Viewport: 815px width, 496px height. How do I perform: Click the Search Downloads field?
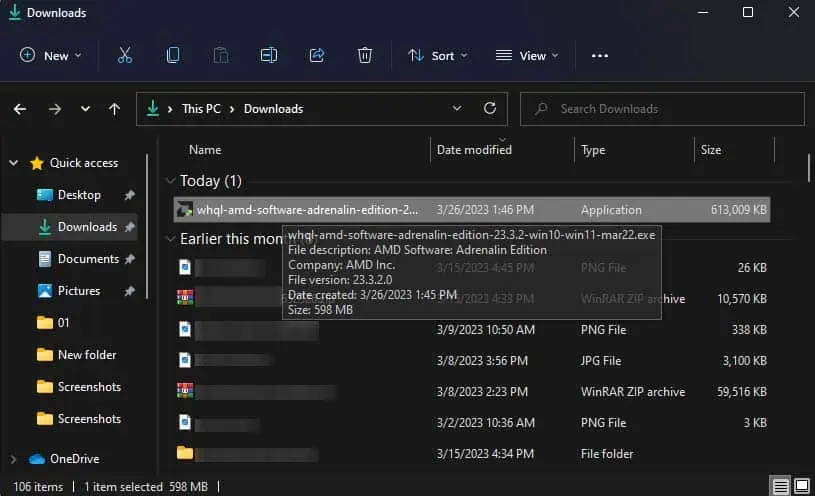(662, 109)
